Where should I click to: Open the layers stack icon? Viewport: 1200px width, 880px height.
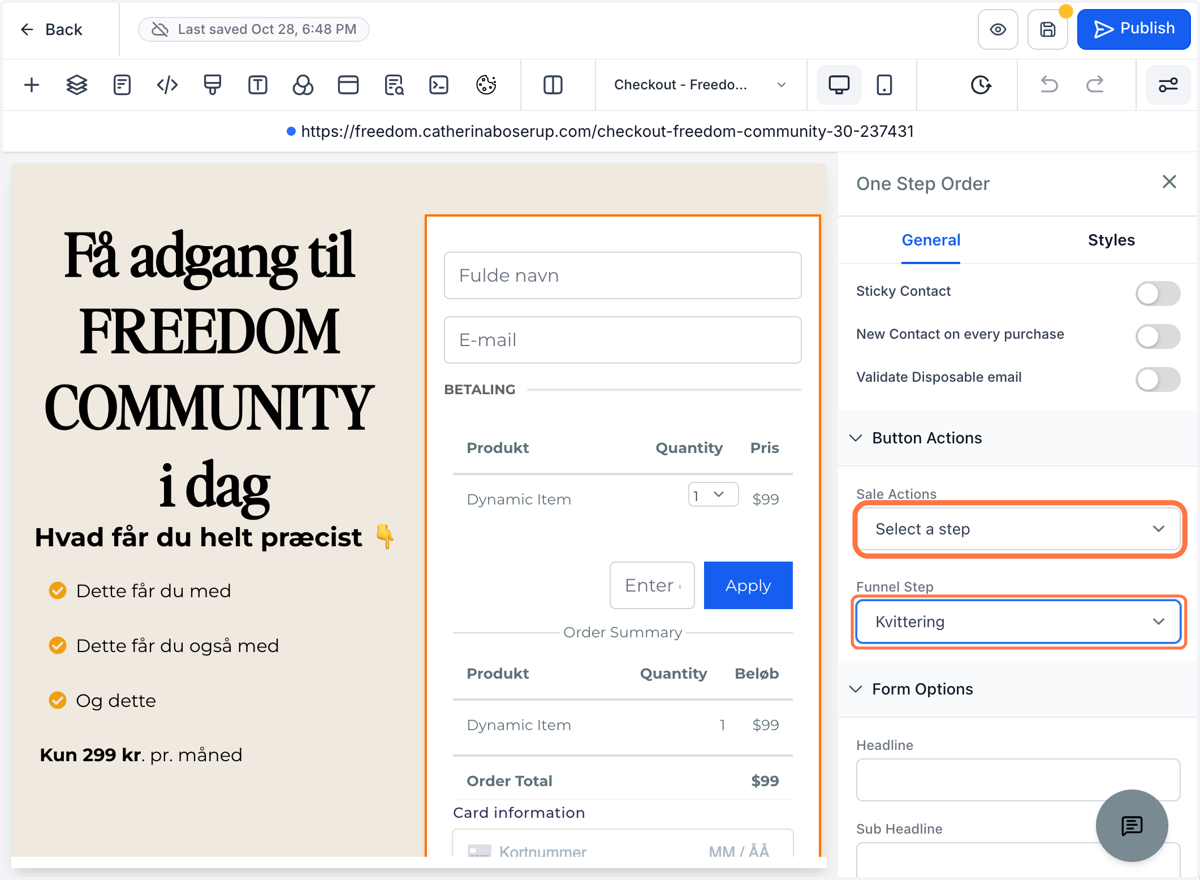pos(77,85)
